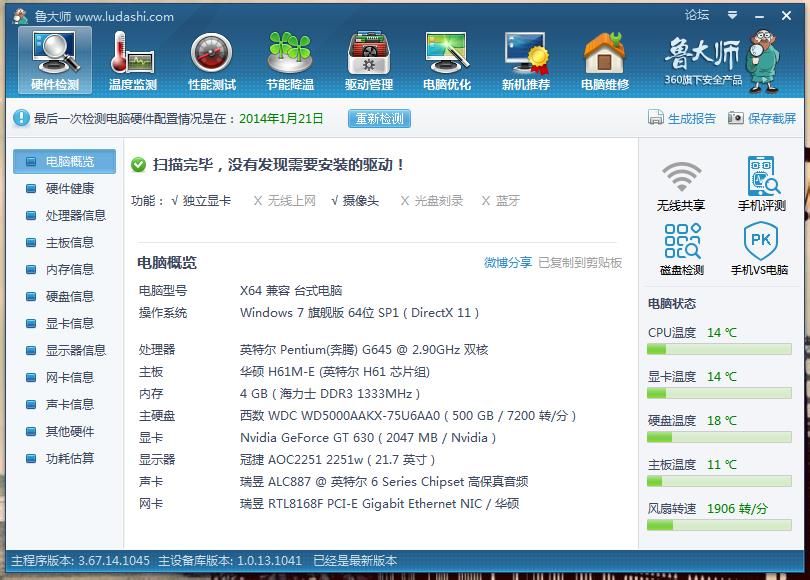Screen dimensions: 810x580
Task: Click the CPU温度 progress bar
Action: 719,350
